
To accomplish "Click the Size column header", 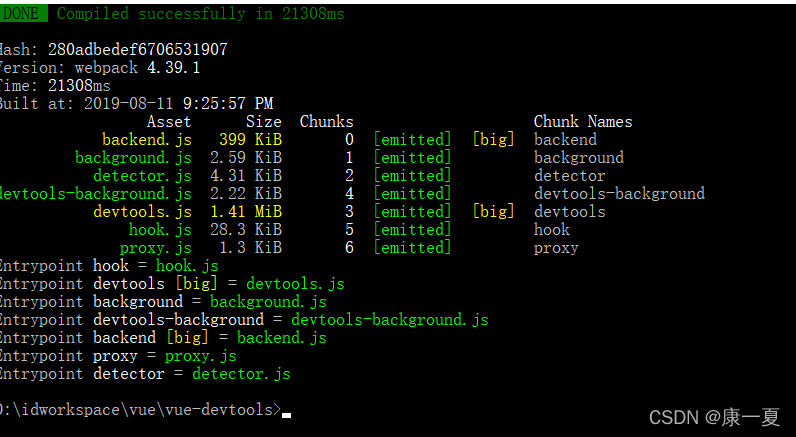I will [264, 122].
